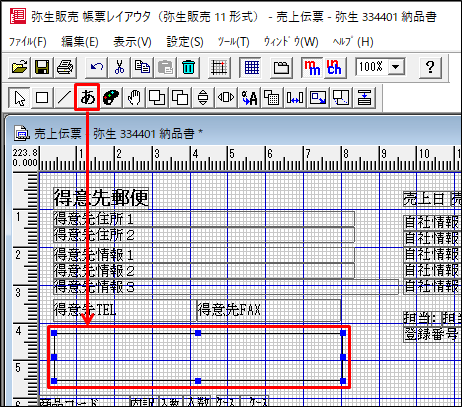Select the 担当: label field
The width and height of the screenshot is (462, 407).
click(x=421, y=318)
